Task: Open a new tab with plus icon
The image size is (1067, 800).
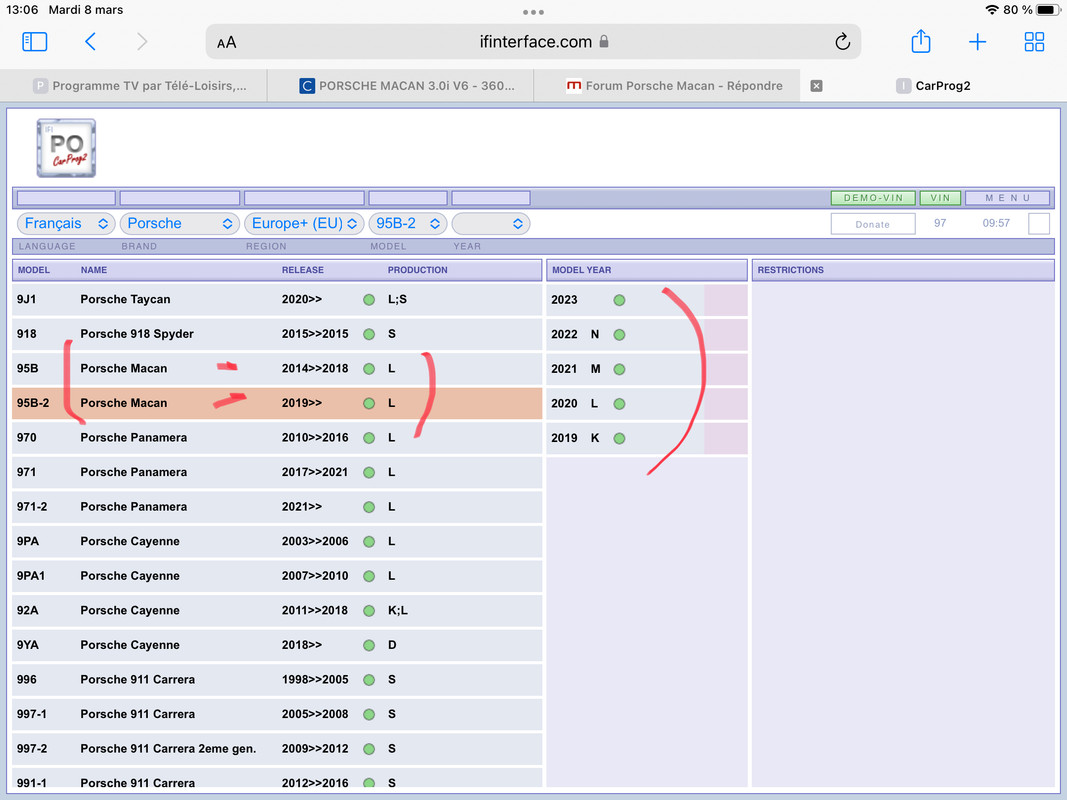Action: coord(977,42)
